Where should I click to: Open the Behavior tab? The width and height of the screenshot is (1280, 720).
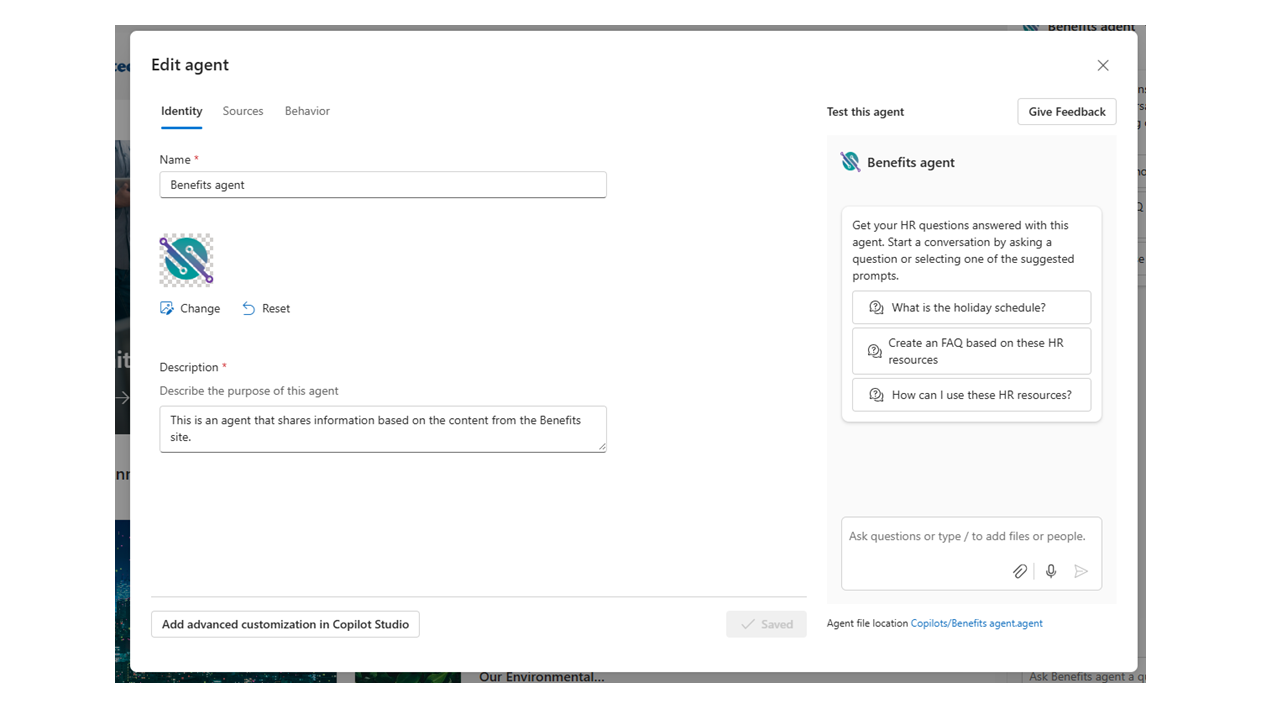[x=307, y=111]
